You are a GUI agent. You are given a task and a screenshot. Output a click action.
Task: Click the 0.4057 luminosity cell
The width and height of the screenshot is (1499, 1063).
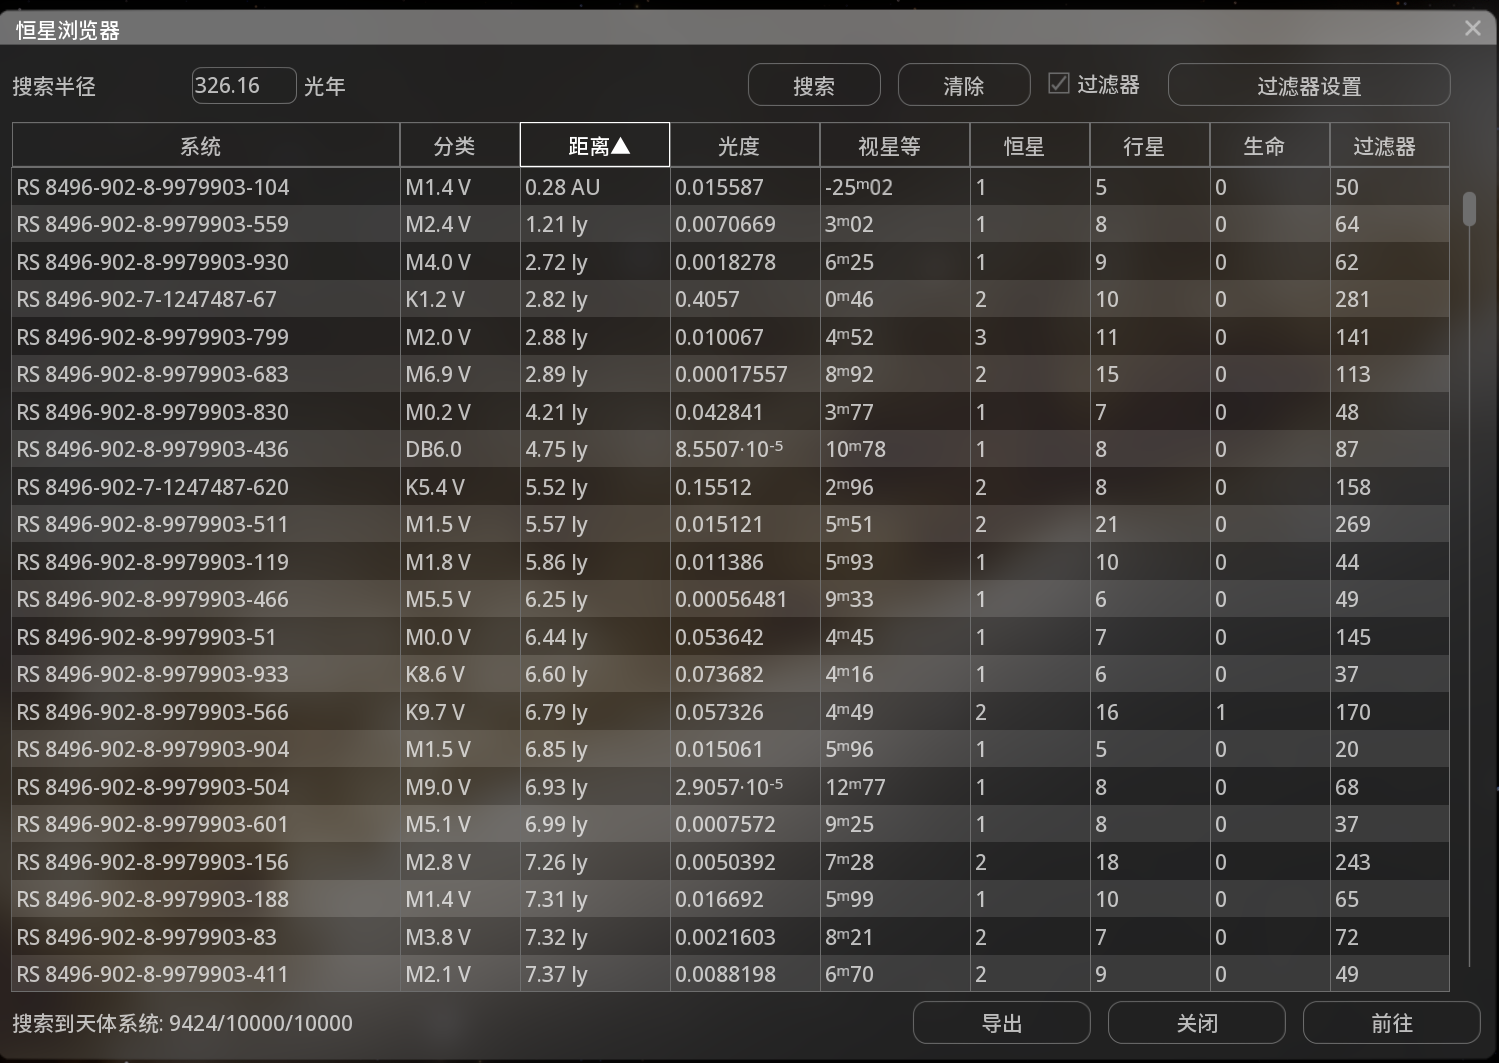coord(745,299)
